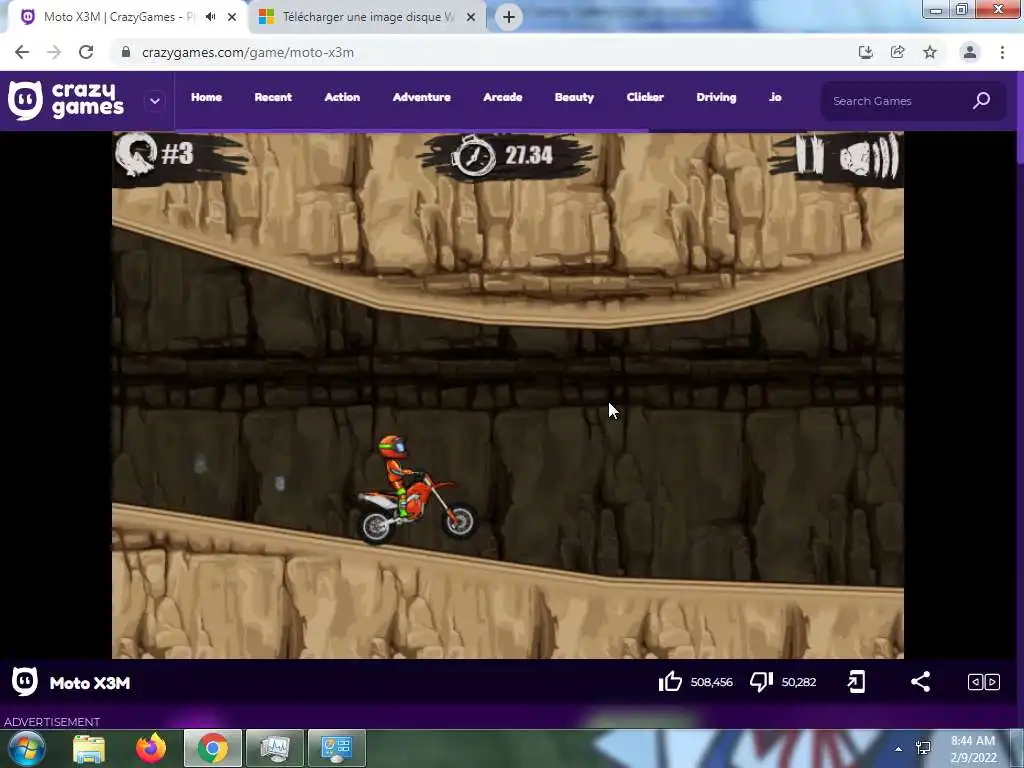Go back with browser back arrow
This screenshot has width=1024, height=768.
pyautogui.click(x=22, y=52)
